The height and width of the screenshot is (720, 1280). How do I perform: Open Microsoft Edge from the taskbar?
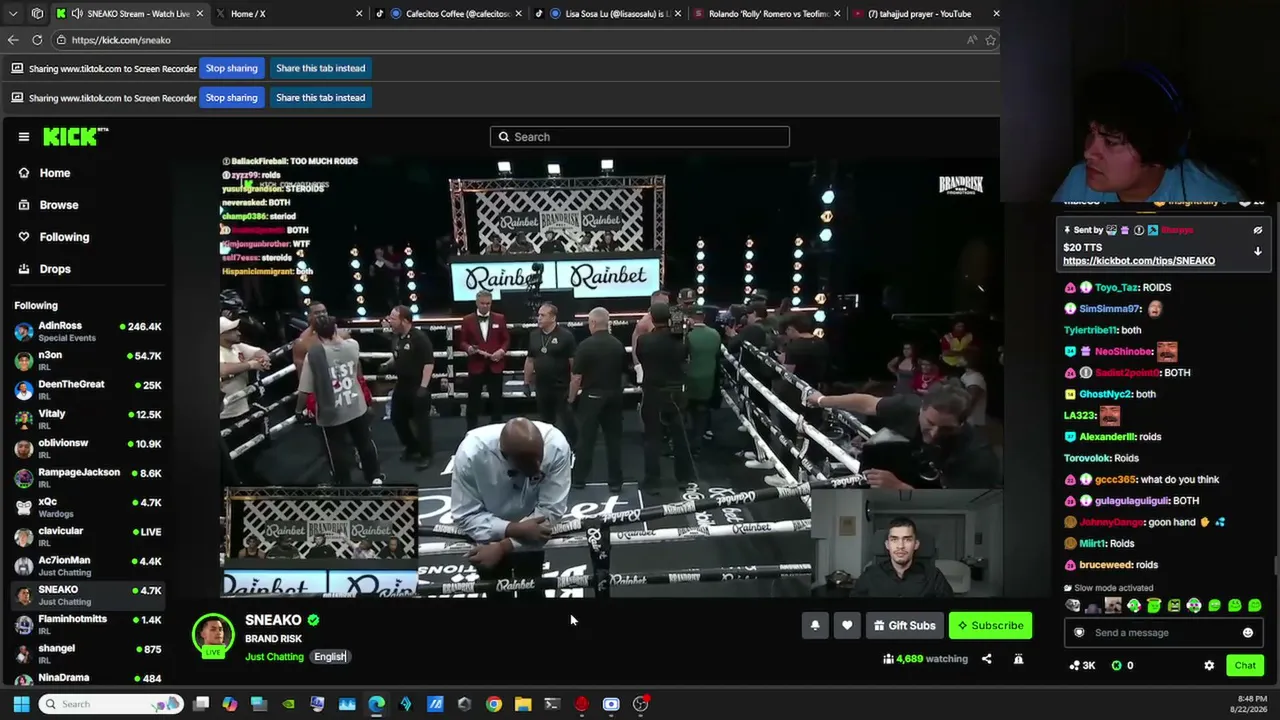click(x=376, y=704)
